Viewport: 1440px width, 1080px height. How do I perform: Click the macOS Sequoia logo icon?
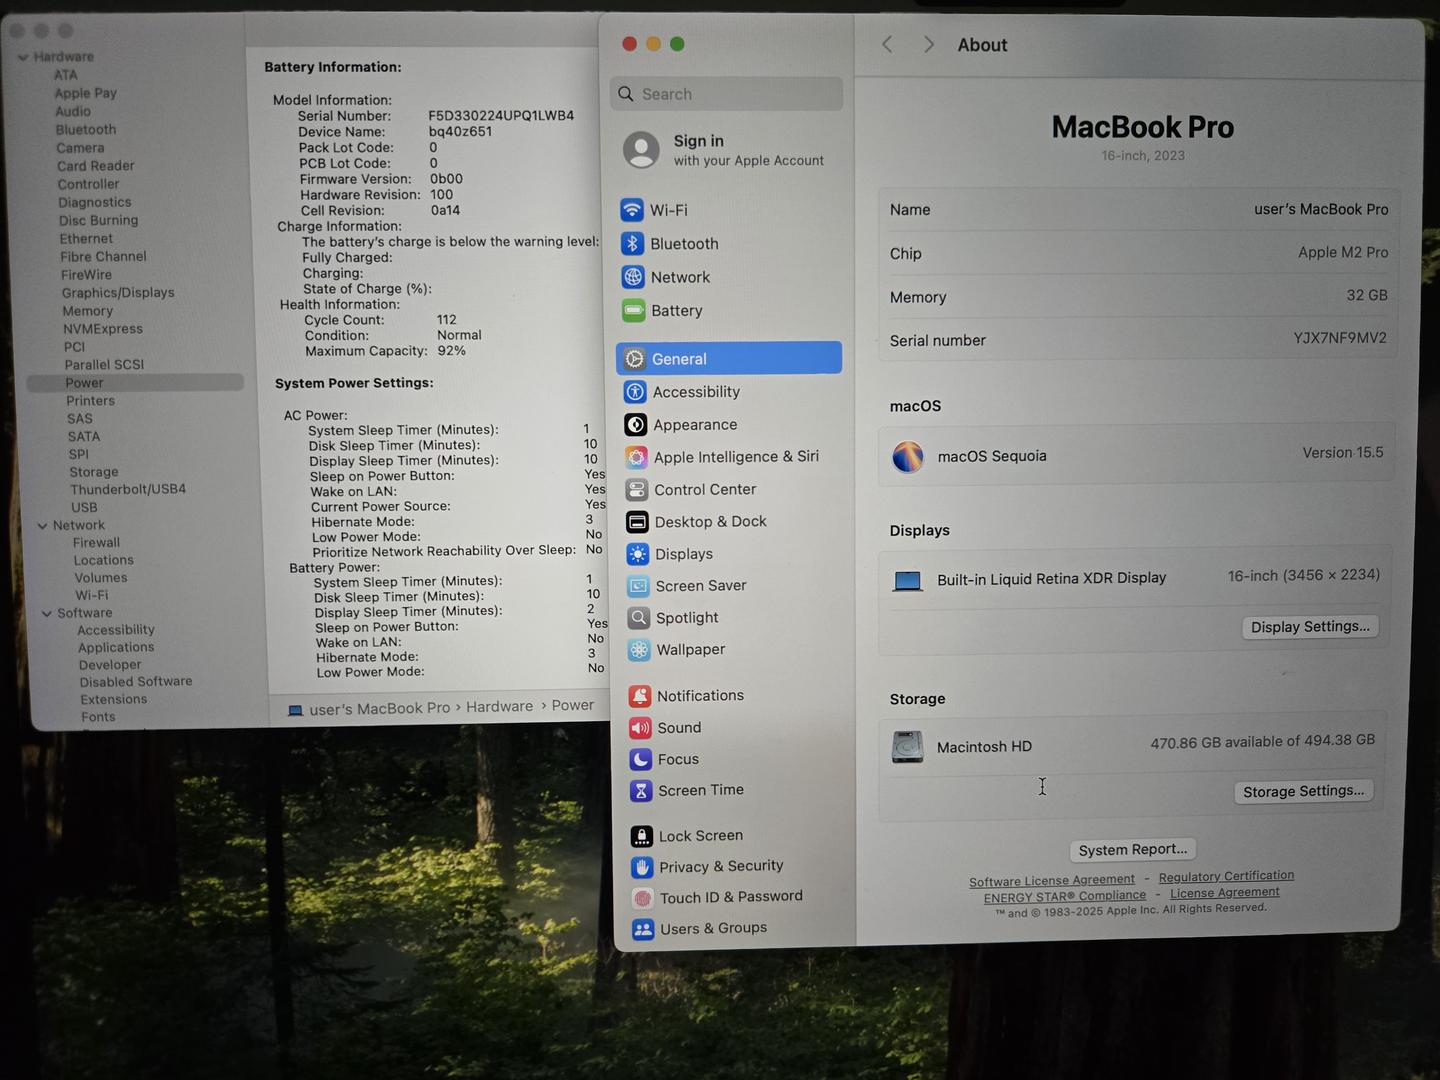(908, 457)
